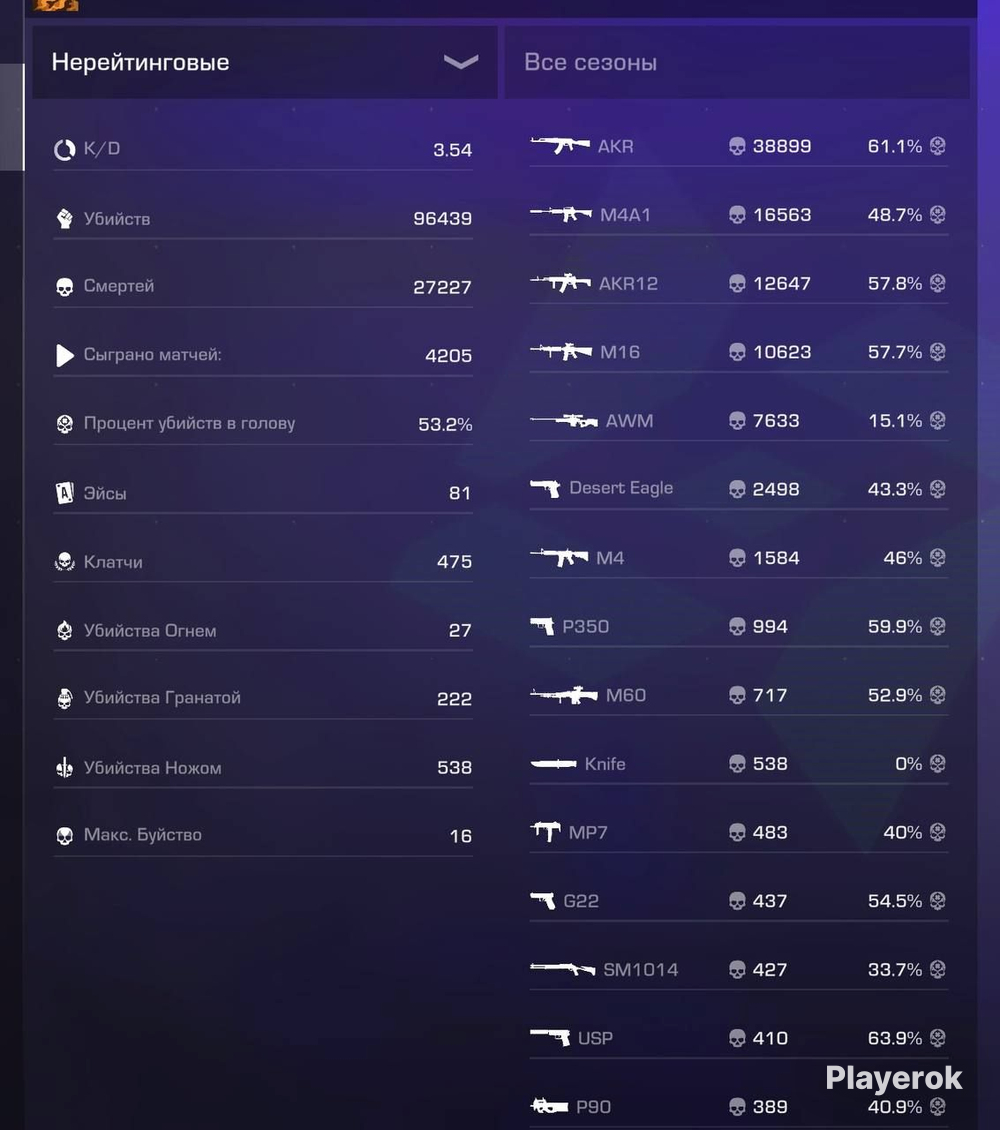Click the headshot icon beside AKR 61.1%

point(937,146)
